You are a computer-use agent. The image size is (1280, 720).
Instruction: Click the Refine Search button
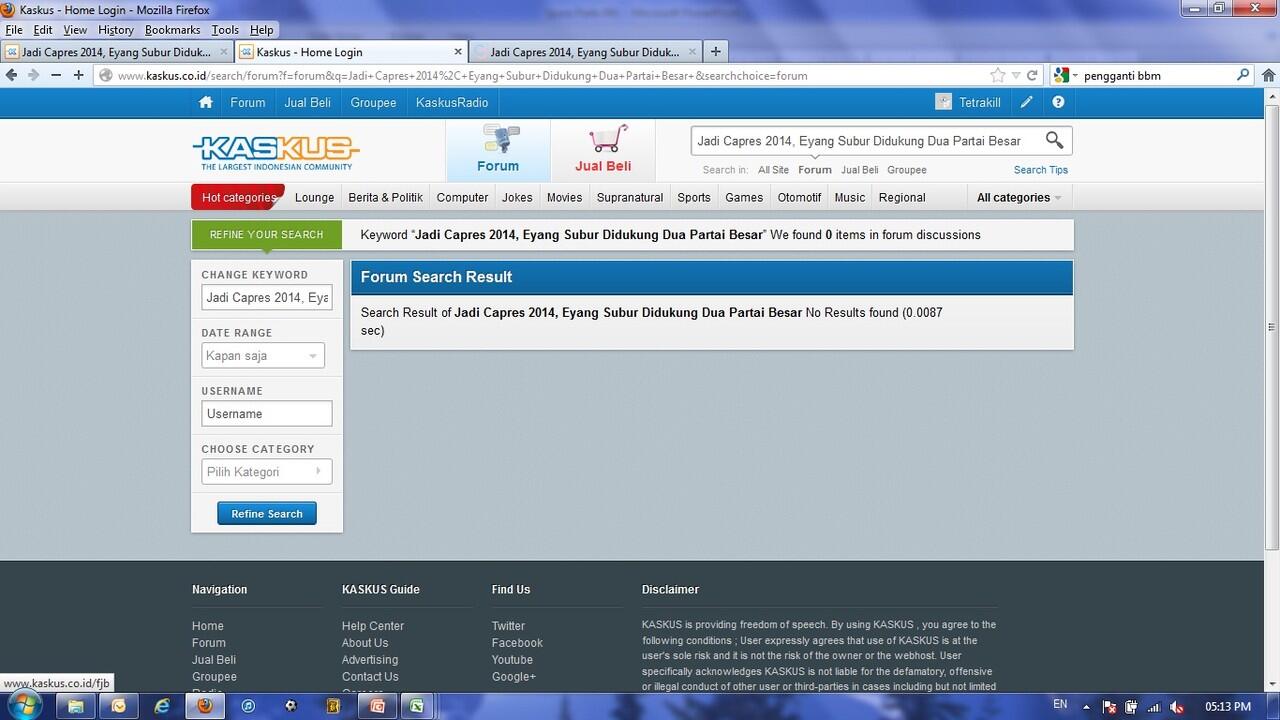tap(267, 514)
